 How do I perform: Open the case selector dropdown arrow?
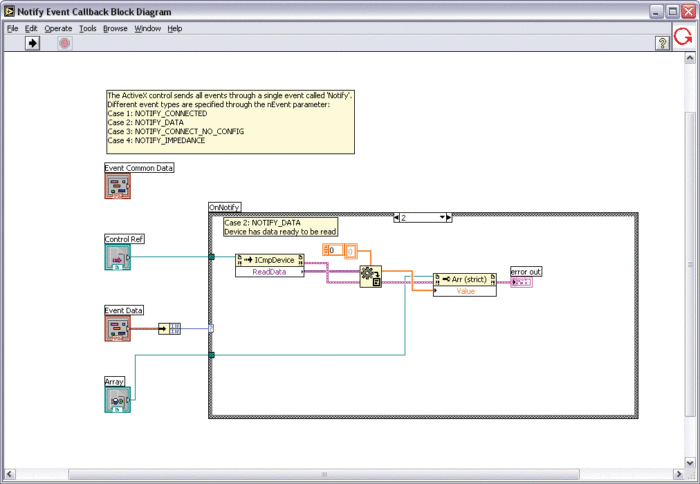(442, 217)
